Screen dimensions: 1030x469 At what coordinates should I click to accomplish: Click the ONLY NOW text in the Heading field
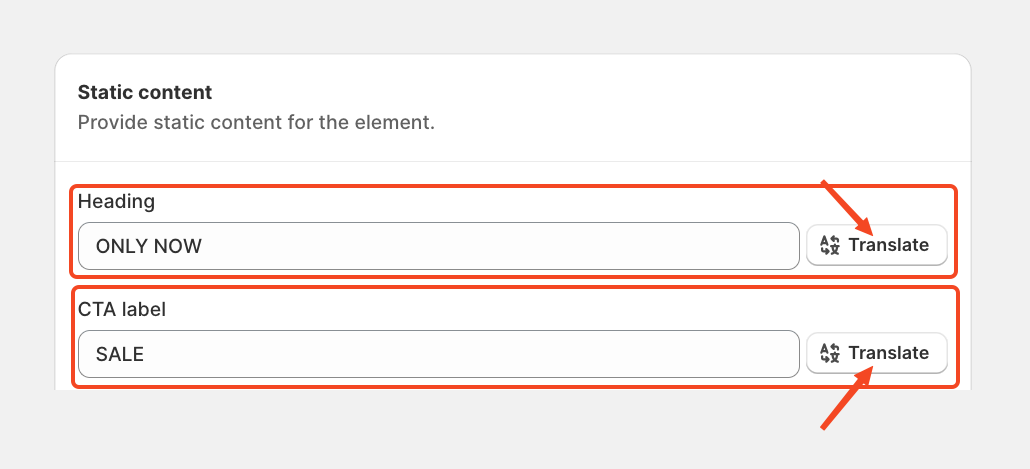148,246
